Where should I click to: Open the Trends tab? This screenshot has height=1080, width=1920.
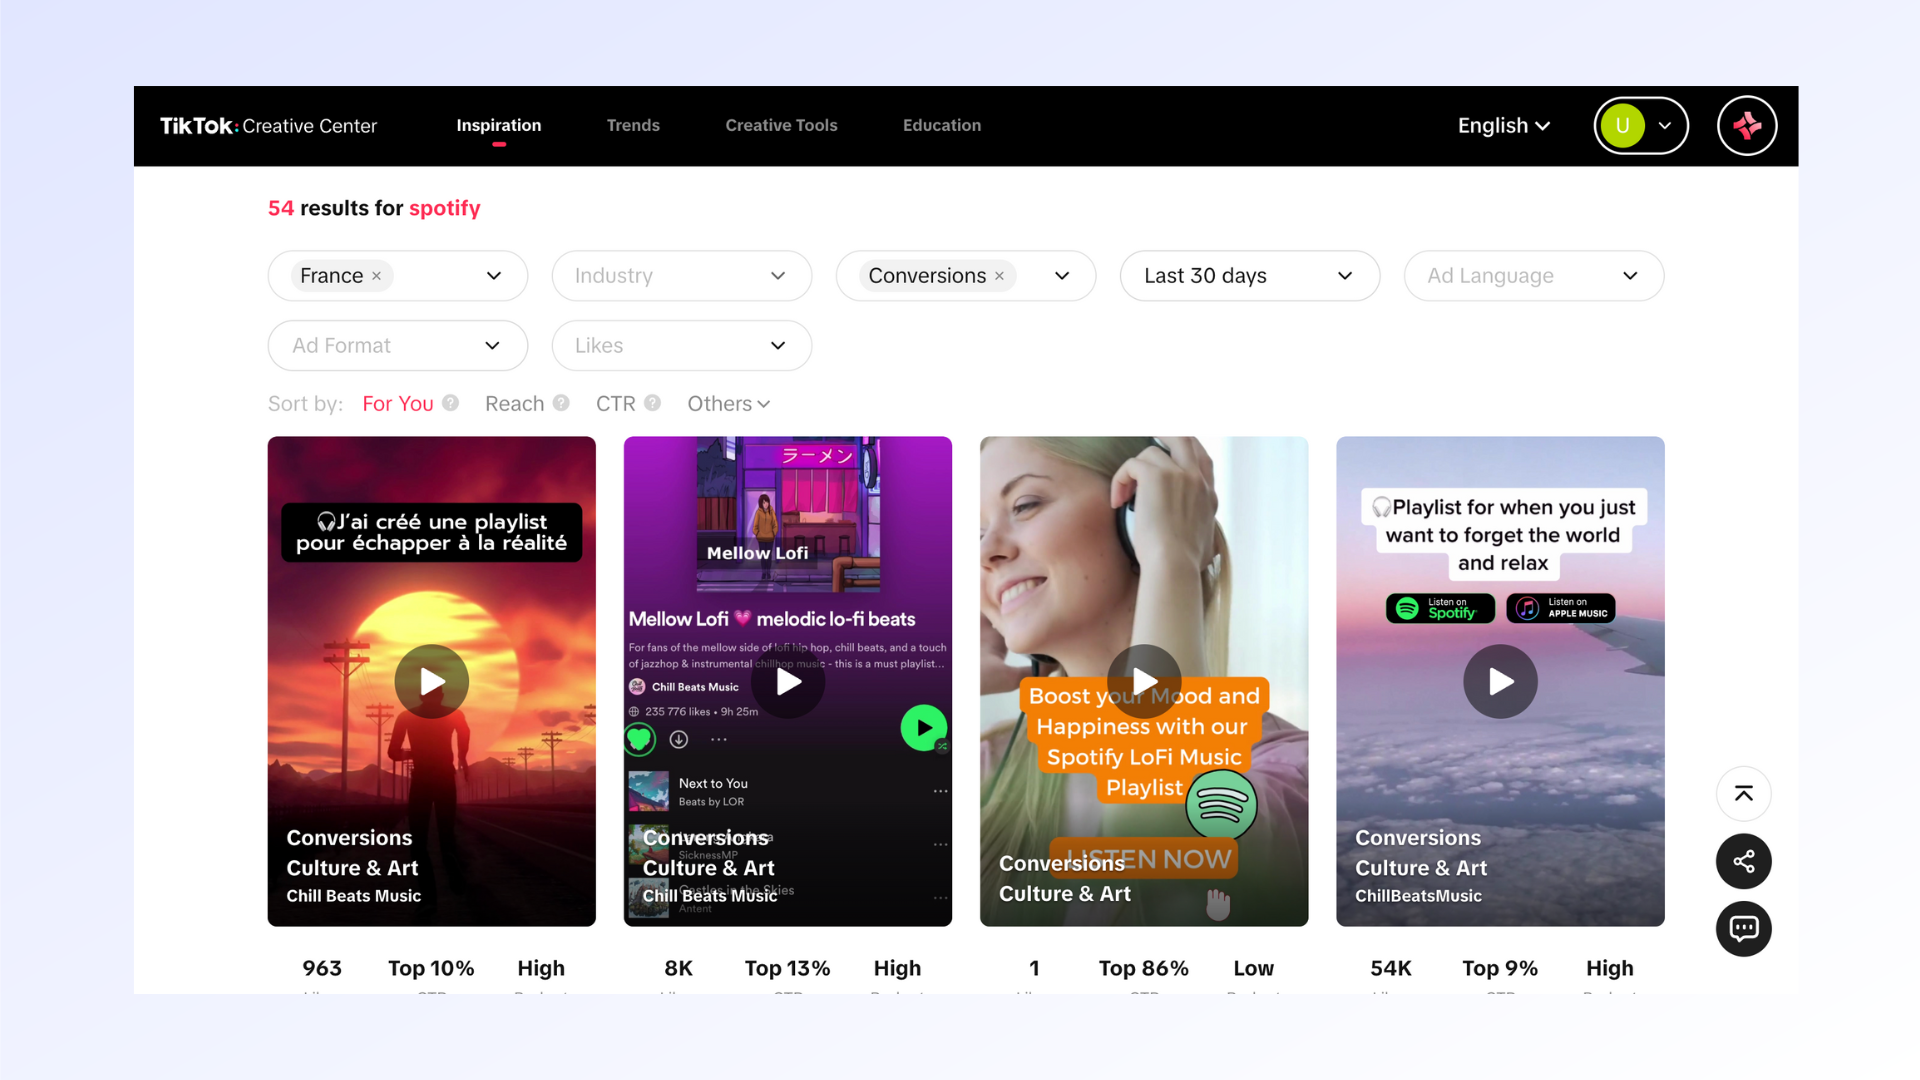pyautogui.click(x=633, y=125)
